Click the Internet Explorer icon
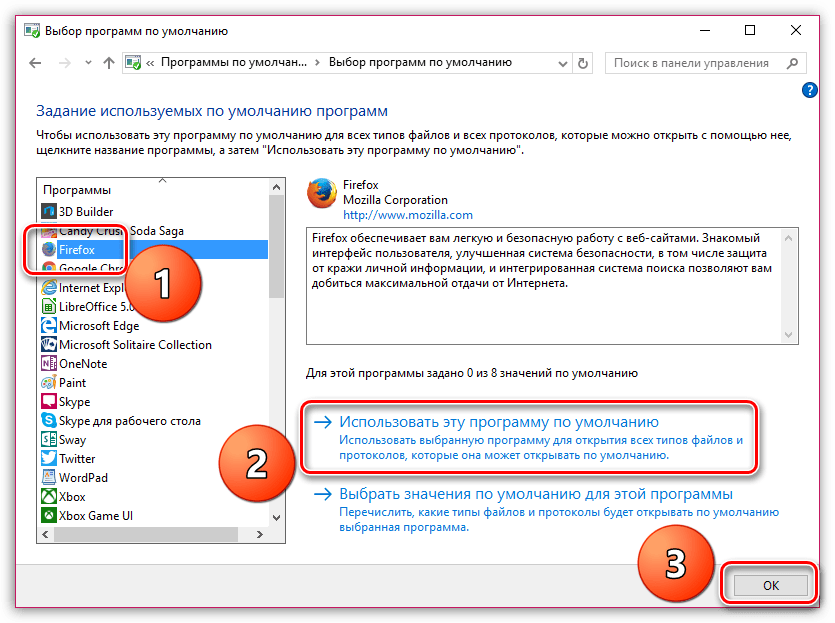Image resolution: width=835 pixels, height=623 pixels. pos(49,288)
